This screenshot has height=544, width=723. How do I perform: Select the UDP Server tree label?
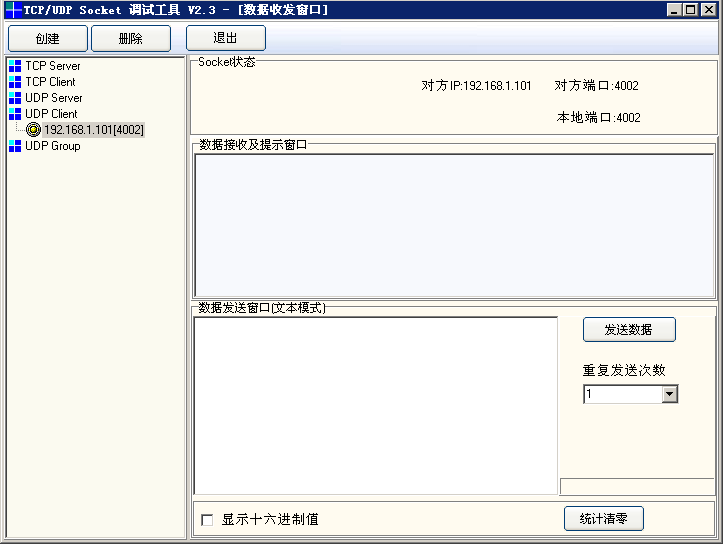click(53, 98)
